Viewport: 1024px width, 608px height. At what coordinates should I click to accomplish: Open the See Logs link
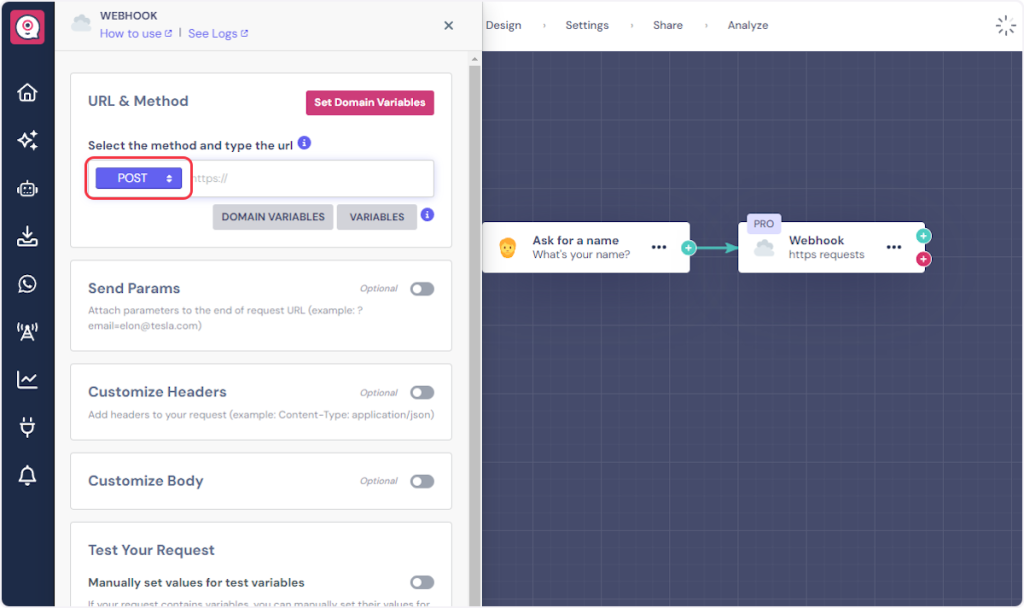coord(217,33)
